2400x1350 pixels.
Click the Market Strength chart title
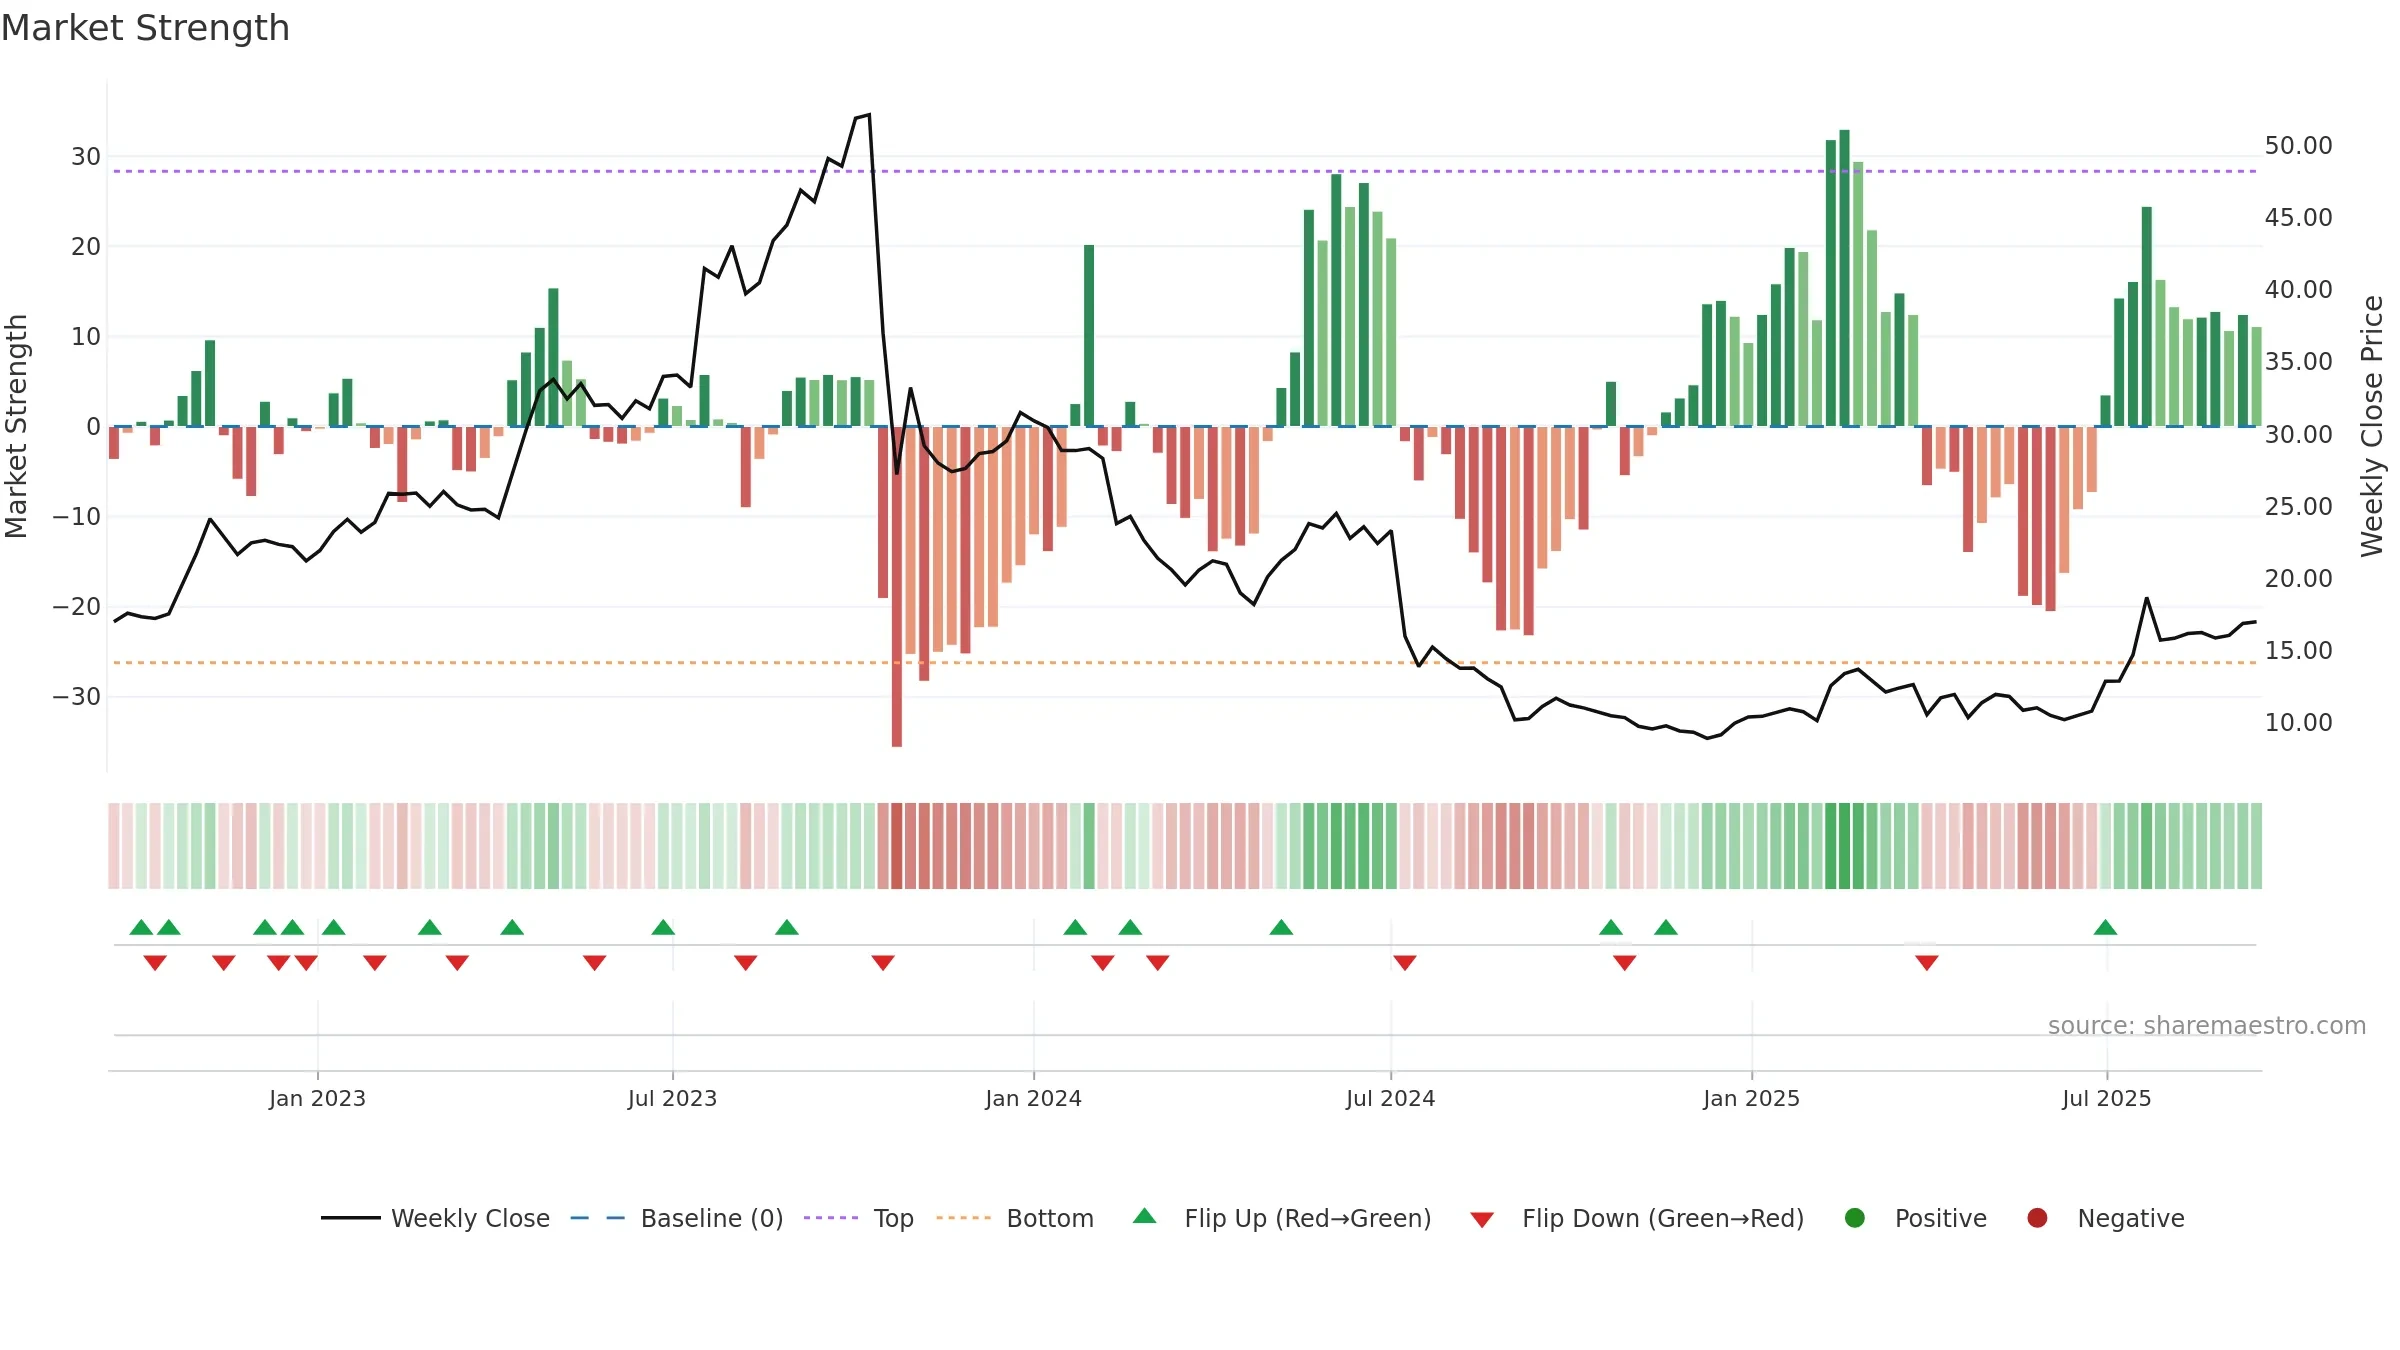pyautogui.click(x=145, y=28)
